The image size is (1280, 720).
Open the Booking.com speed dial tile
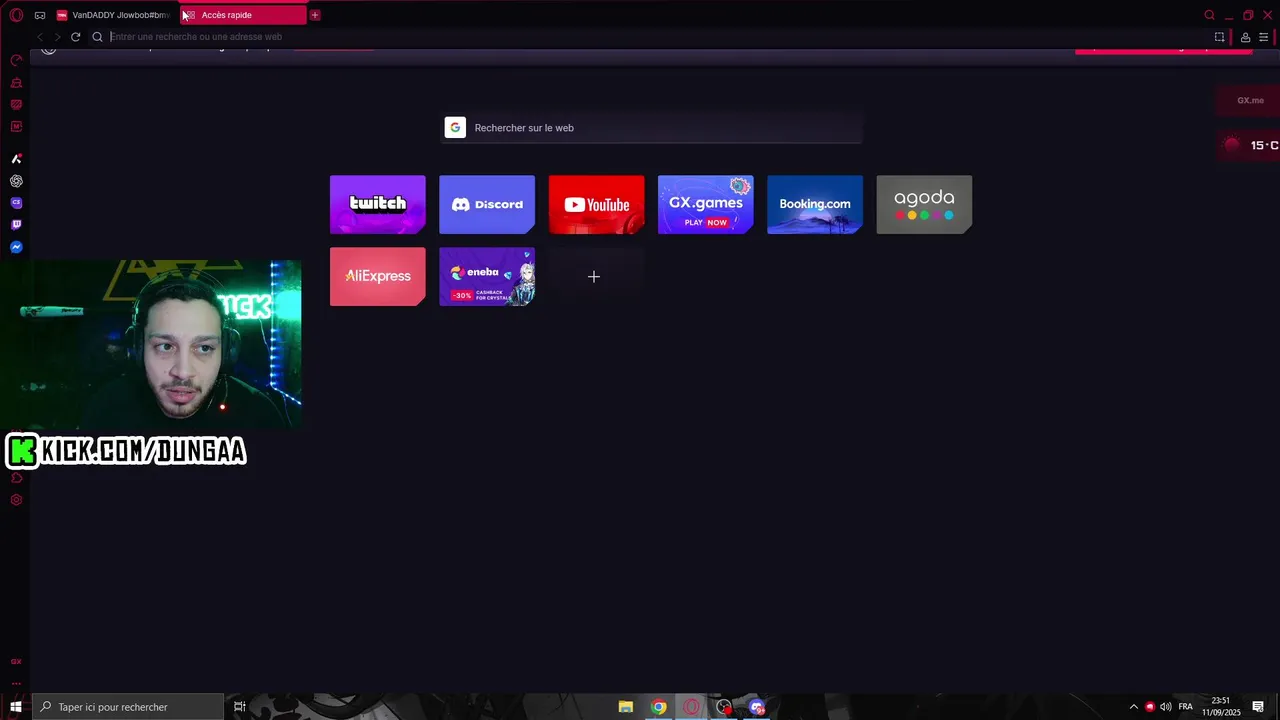point(815,204)
